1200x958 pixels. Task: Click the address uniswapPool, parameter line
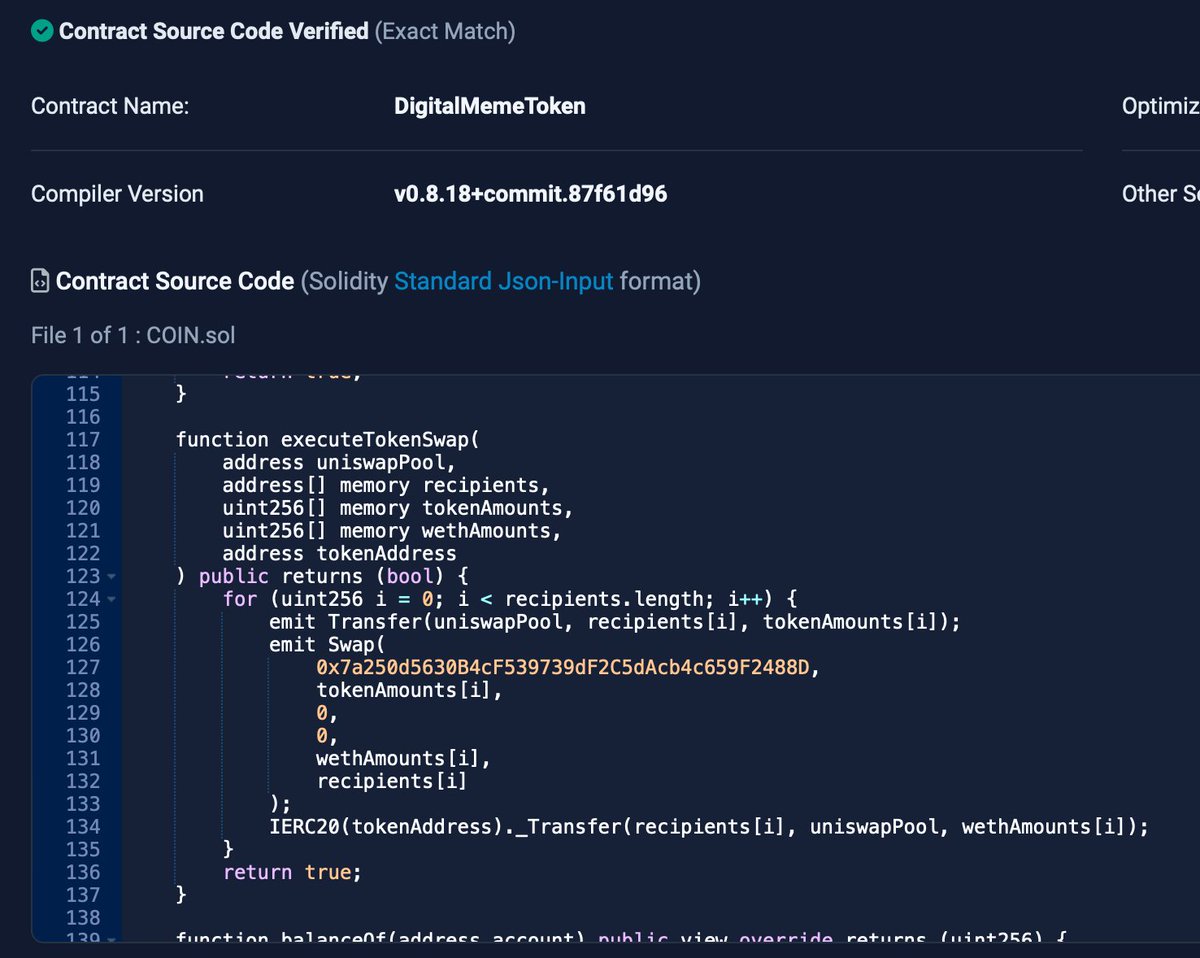(339, 463)
